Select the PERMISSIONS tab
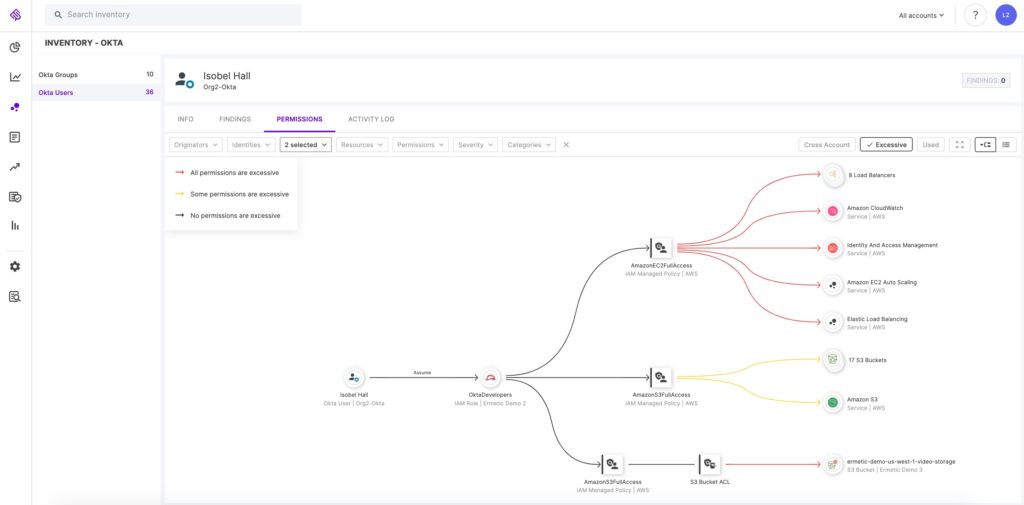Screen dimensions: 1024x505 (299, 119)
